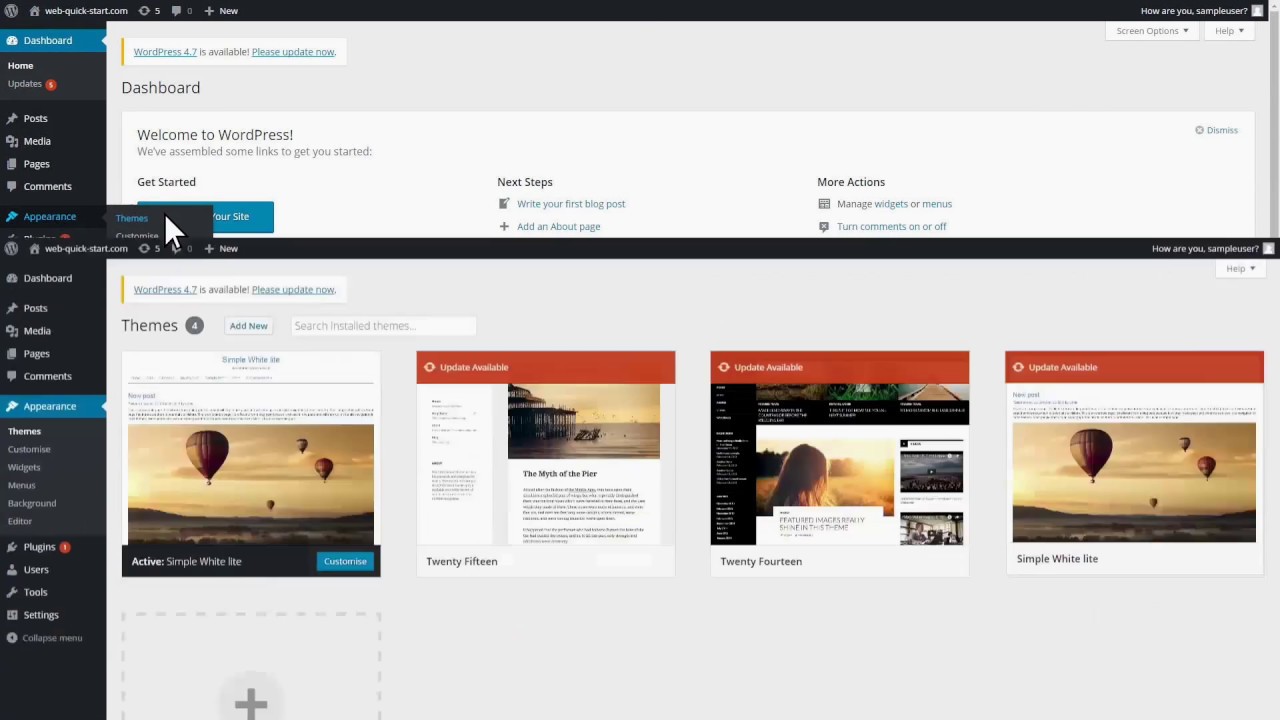Open the sampleuser account menu in Themes admin bar
This screenshot has width=1280, height=720.
1213,248
